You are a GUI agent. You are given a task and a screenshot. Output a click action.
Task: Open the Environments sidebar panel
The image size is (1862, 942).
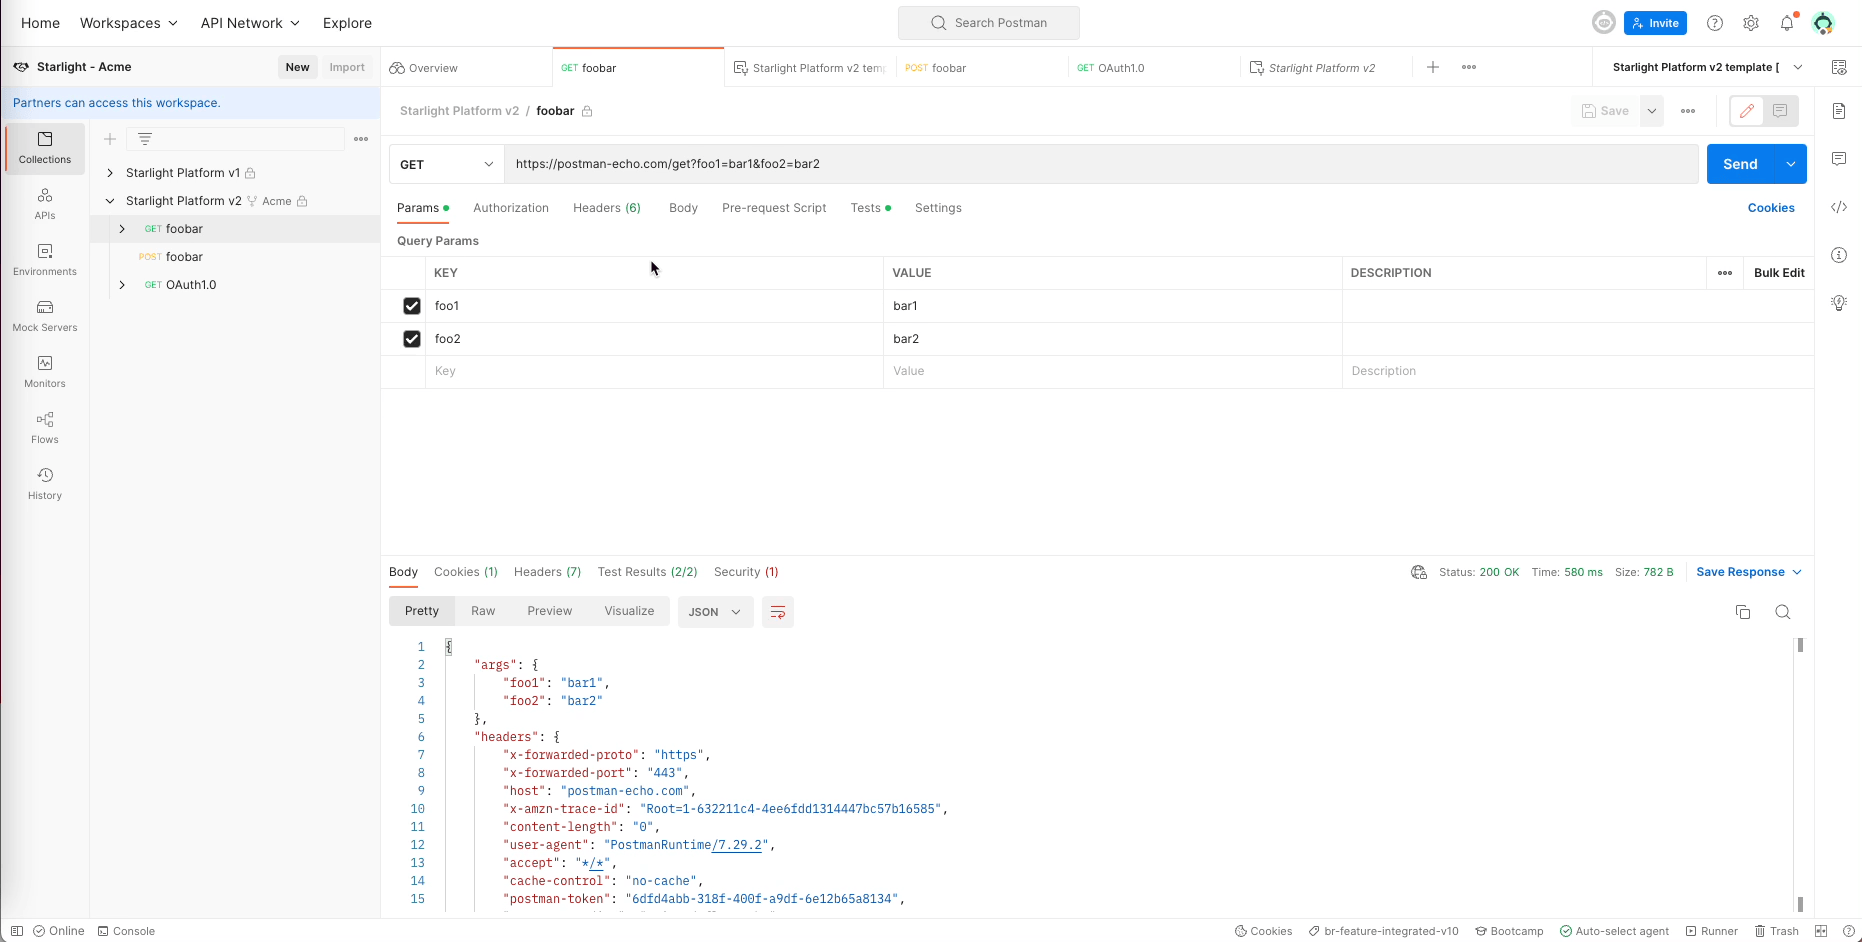[x=45, y=260]
